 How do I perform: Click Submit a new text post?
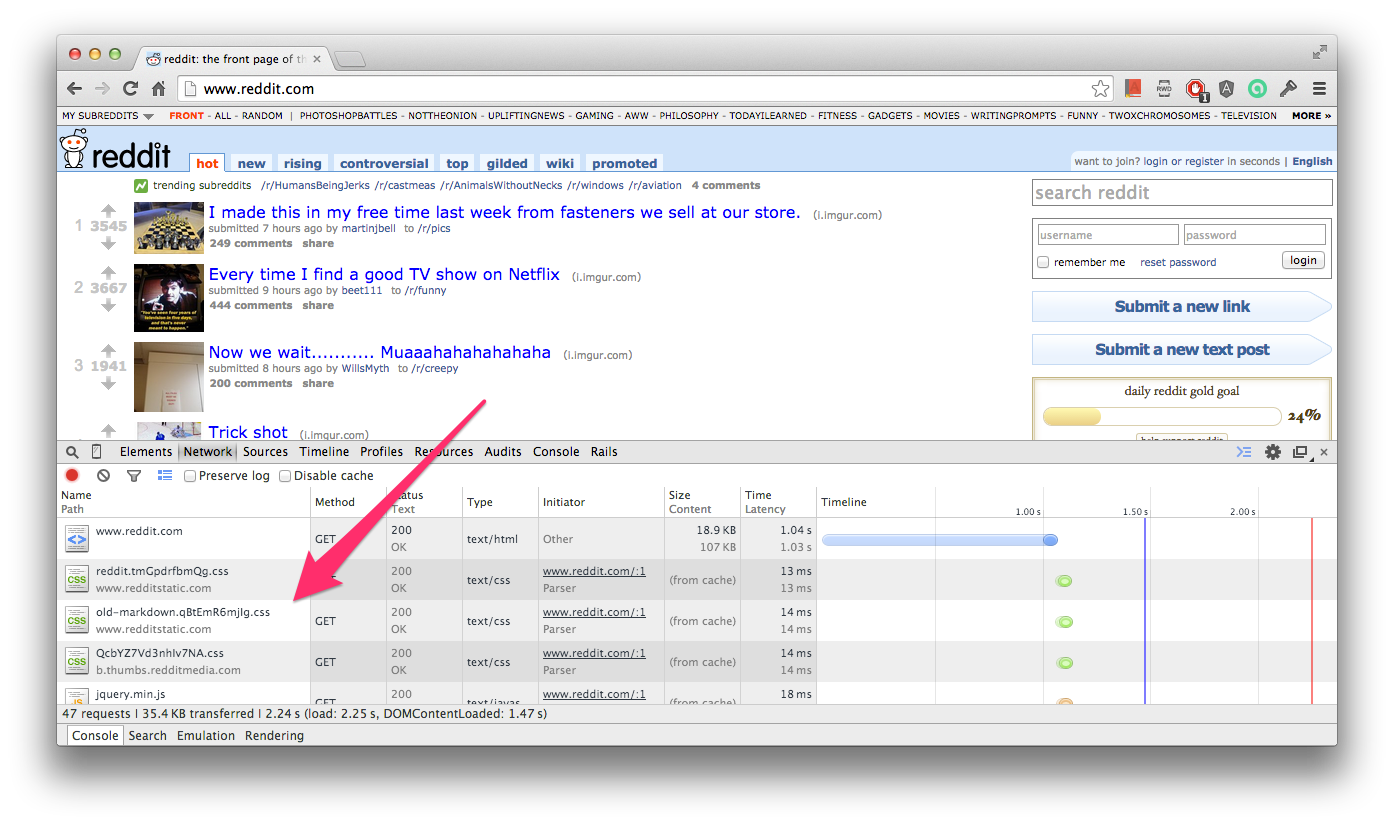tap(1182, 350)
